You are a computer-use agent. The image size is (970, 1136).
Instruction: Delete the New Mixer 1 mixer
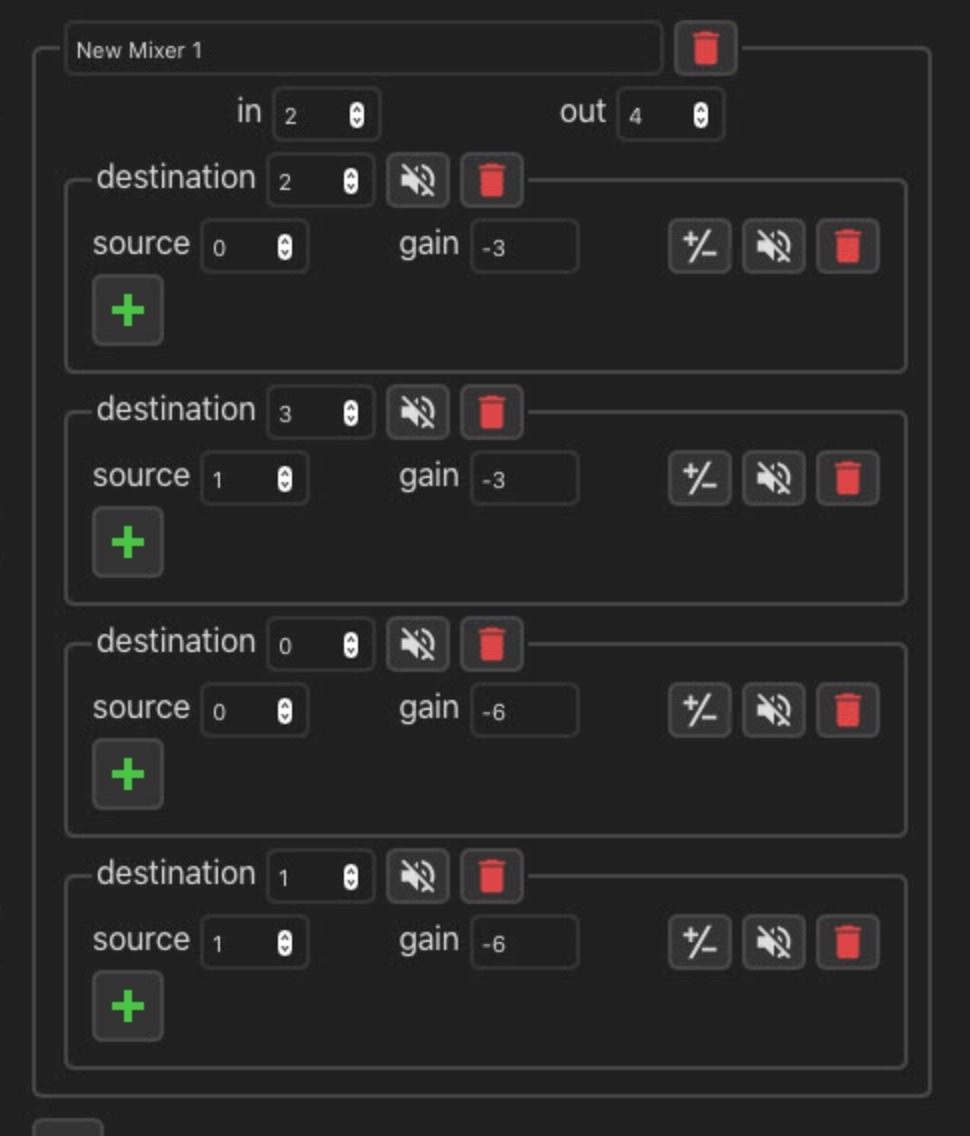tap(705, 49)
